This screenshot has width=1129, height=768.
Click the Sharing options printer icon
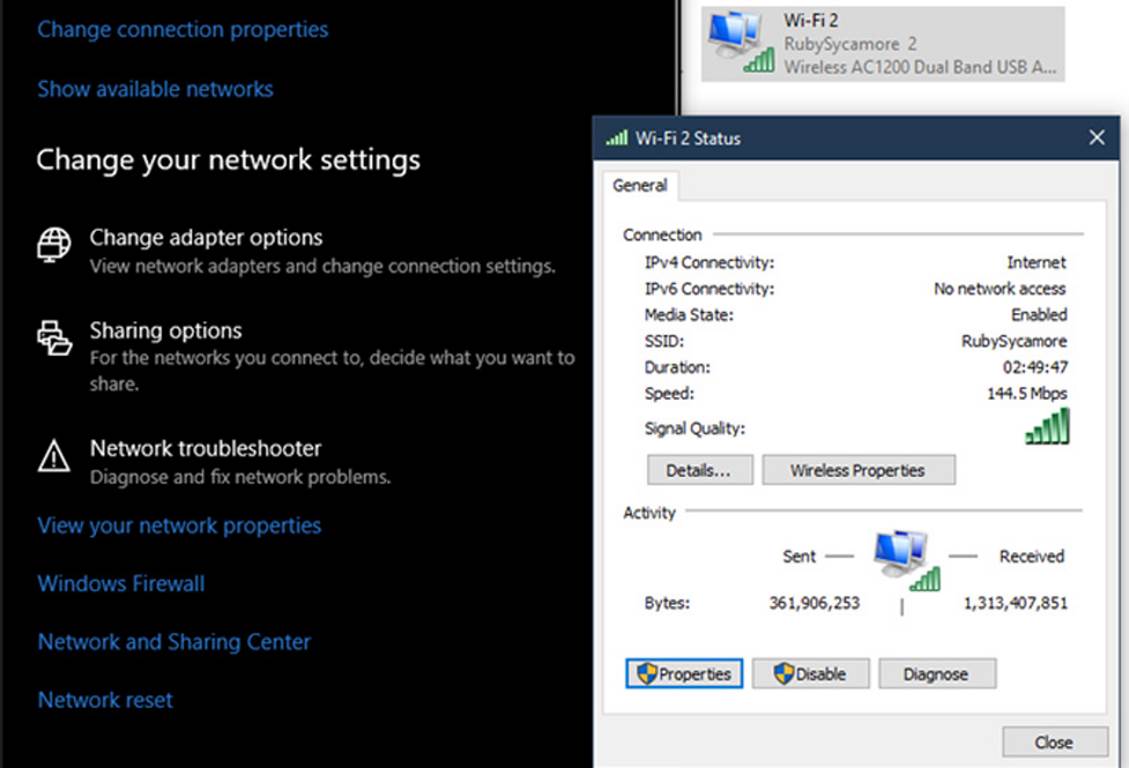[54, 338]
